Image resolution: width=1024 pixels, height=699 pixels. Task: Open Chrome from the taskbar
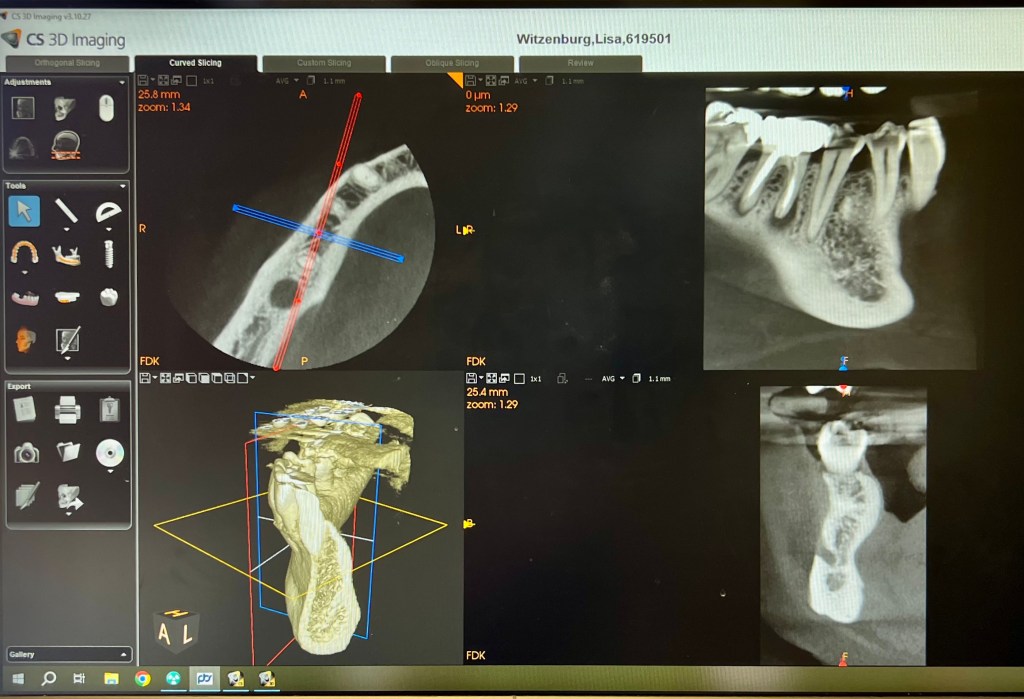pyautogui.click(x=142, y=679)
